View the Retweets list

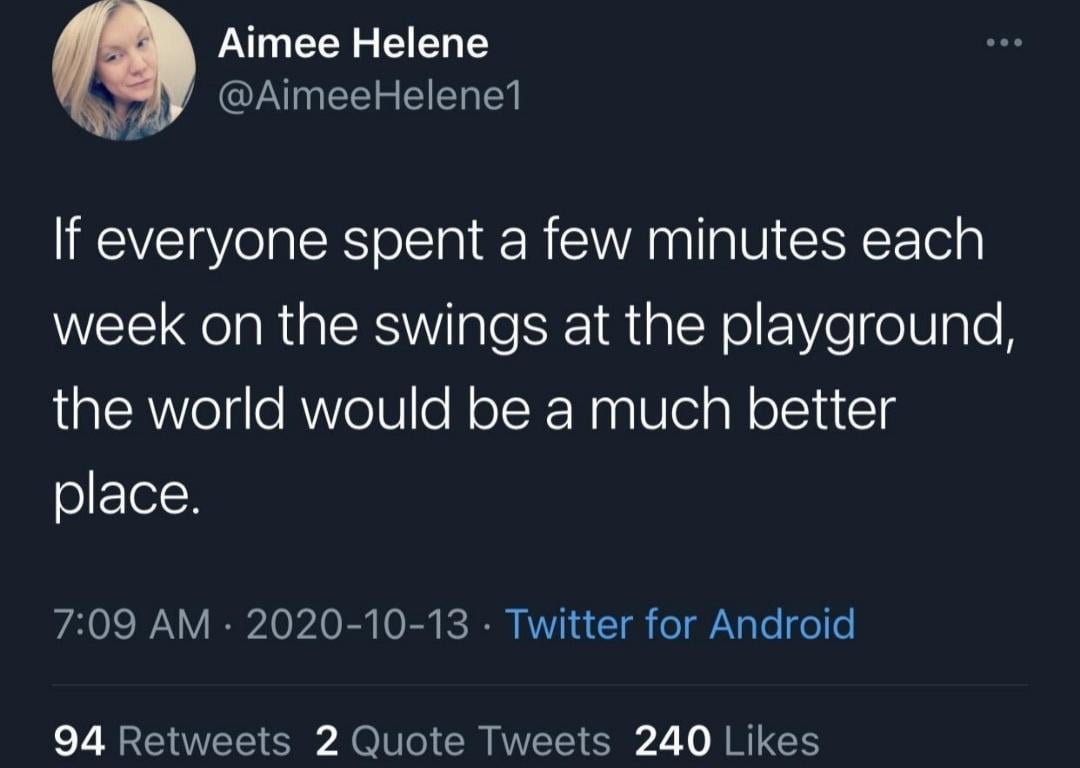point(204,741)
